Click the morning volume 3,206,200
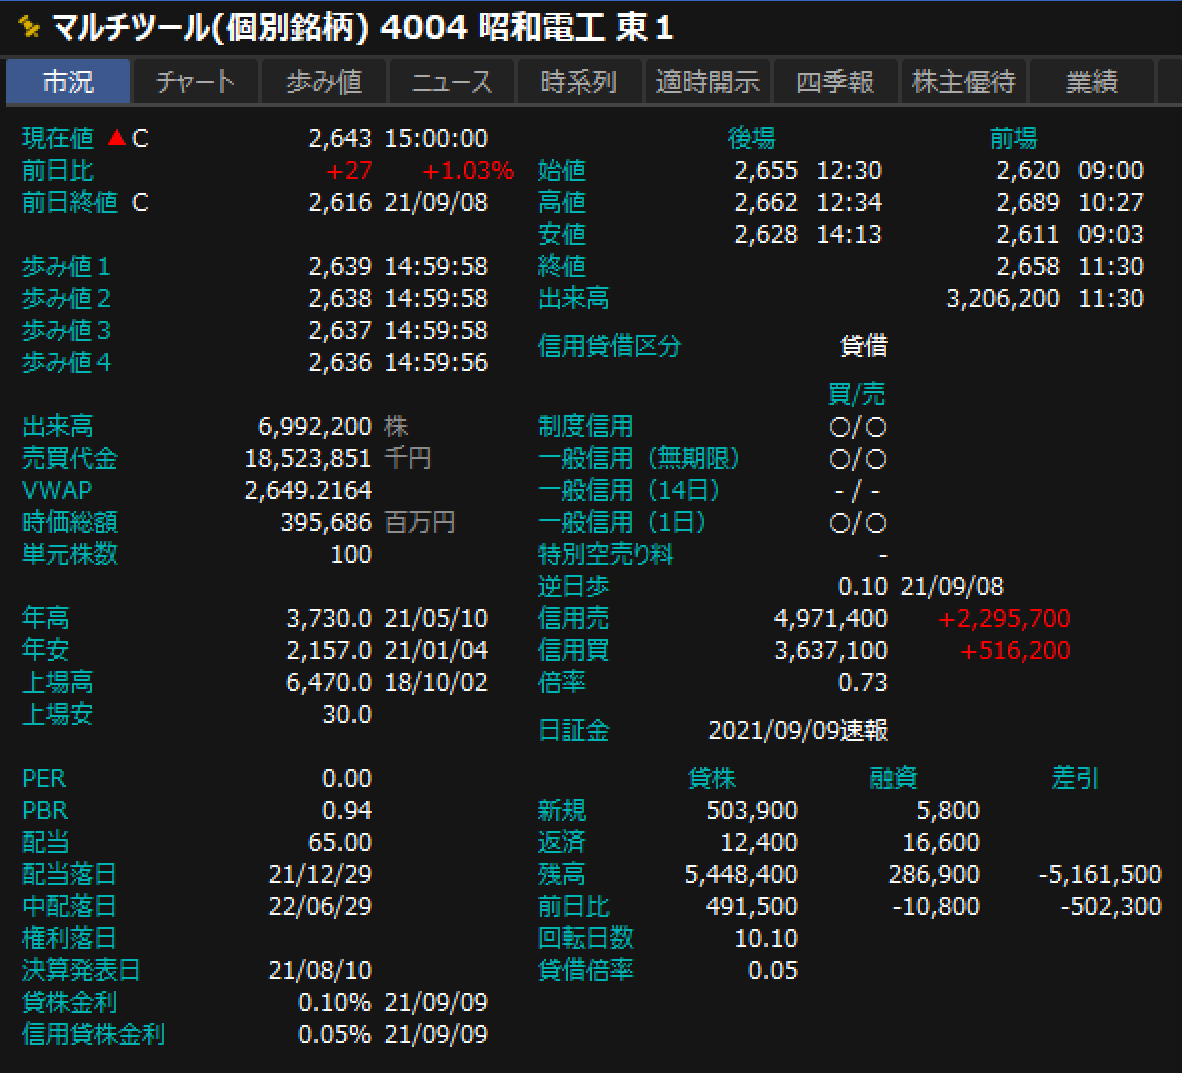The width and height of the screenshot is (1182, 1073). (1003, 299)
